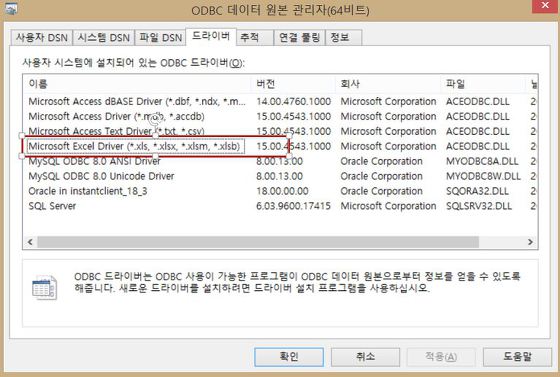Click the 드라이버 tab
Image resolution: width=560 pixels, height=377 pixels.
tap(211, 36)
